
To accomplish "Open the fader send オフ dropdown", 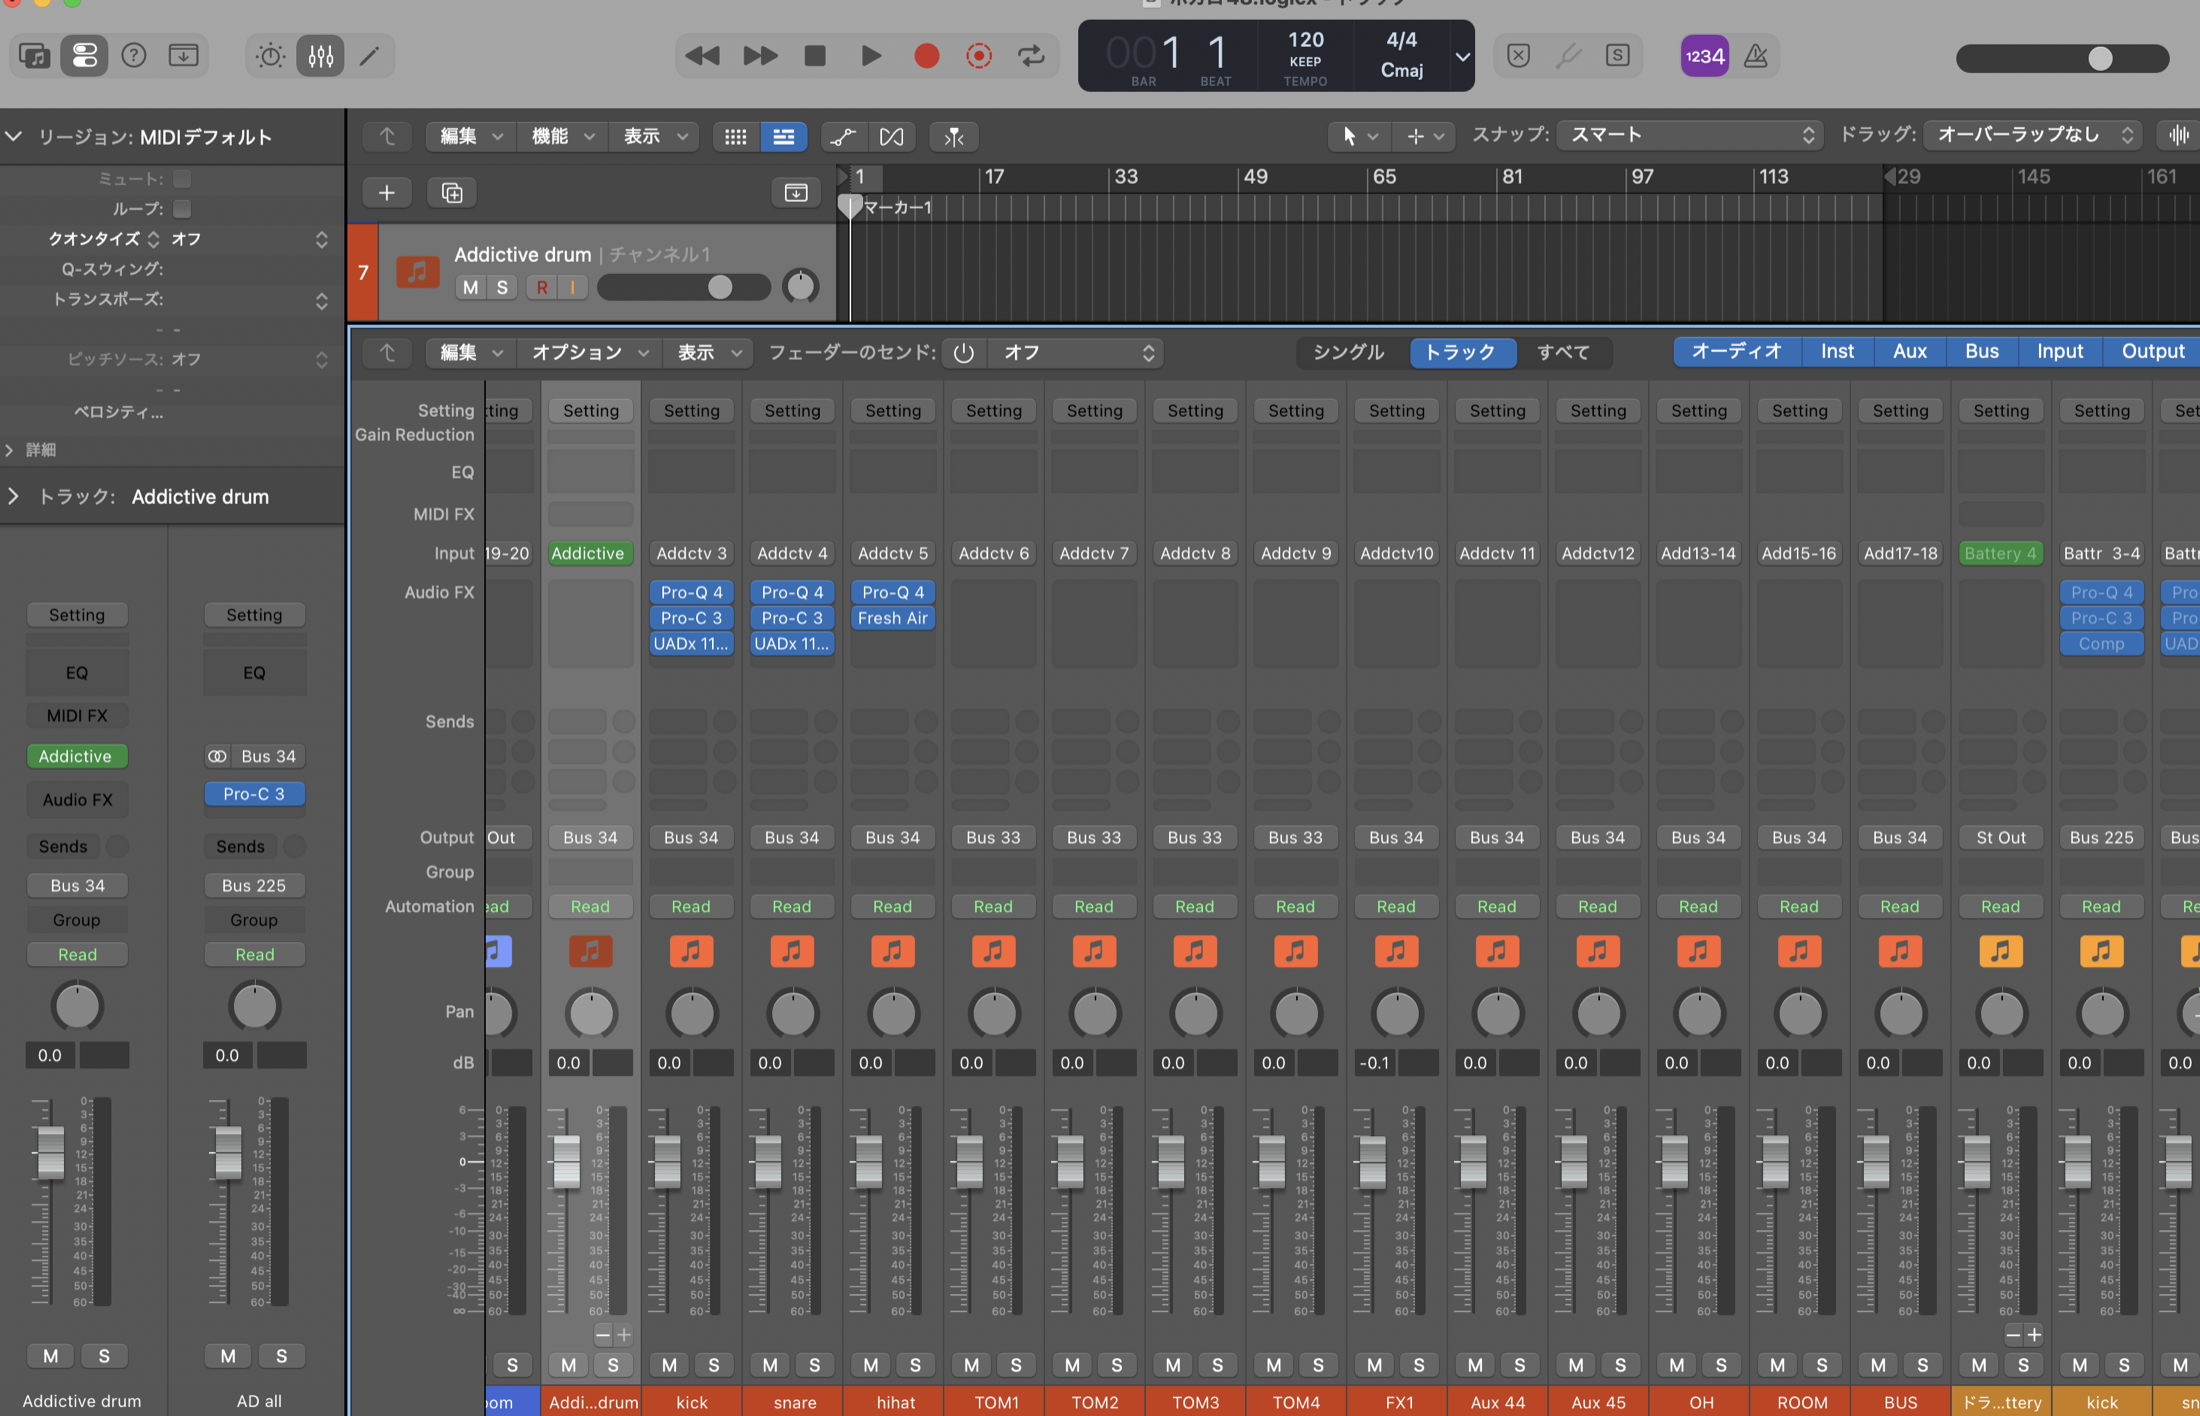I will [1075, 352].
